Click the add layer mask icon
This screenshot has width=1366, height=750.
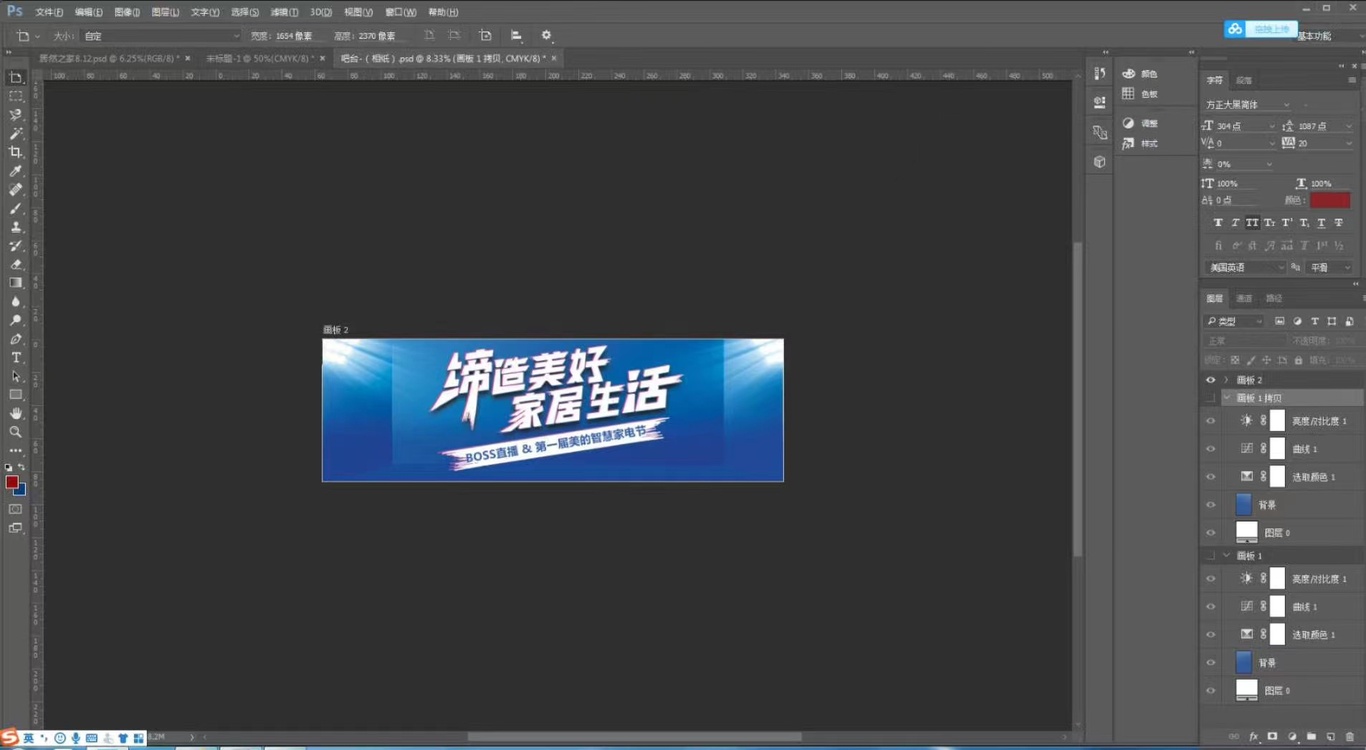[1272, 736]
